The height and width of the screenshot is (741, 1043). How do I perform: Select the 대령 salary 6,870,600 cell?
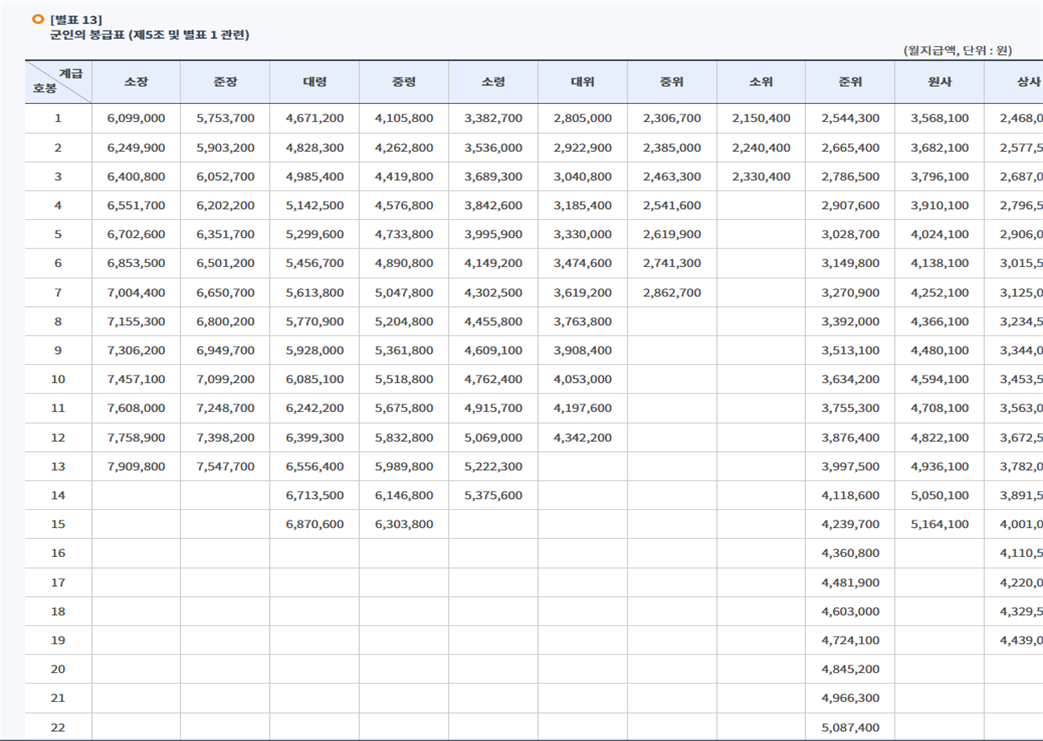[314, 524]
